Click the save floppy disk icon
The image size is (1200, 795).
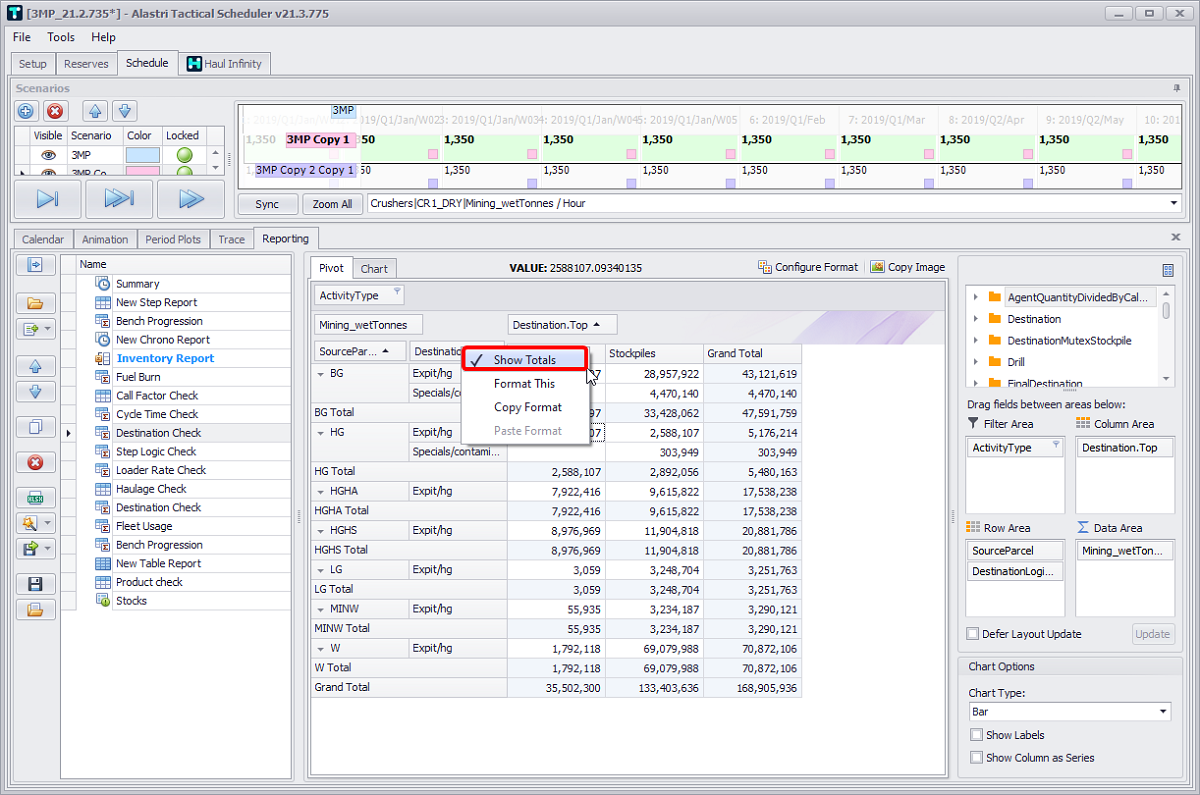pos(35,584)
